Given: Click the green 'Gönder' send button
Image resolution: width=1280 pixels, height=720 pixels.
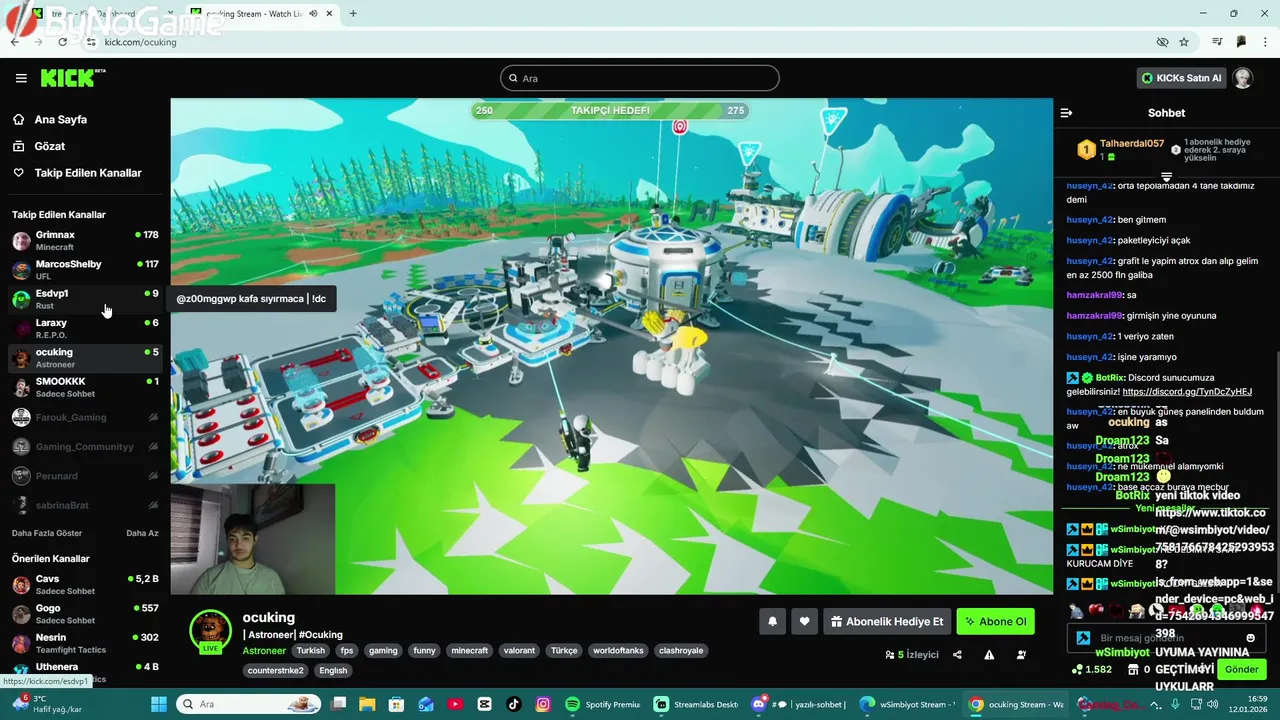Looking at the screenshot, I should pos(1241,669).
